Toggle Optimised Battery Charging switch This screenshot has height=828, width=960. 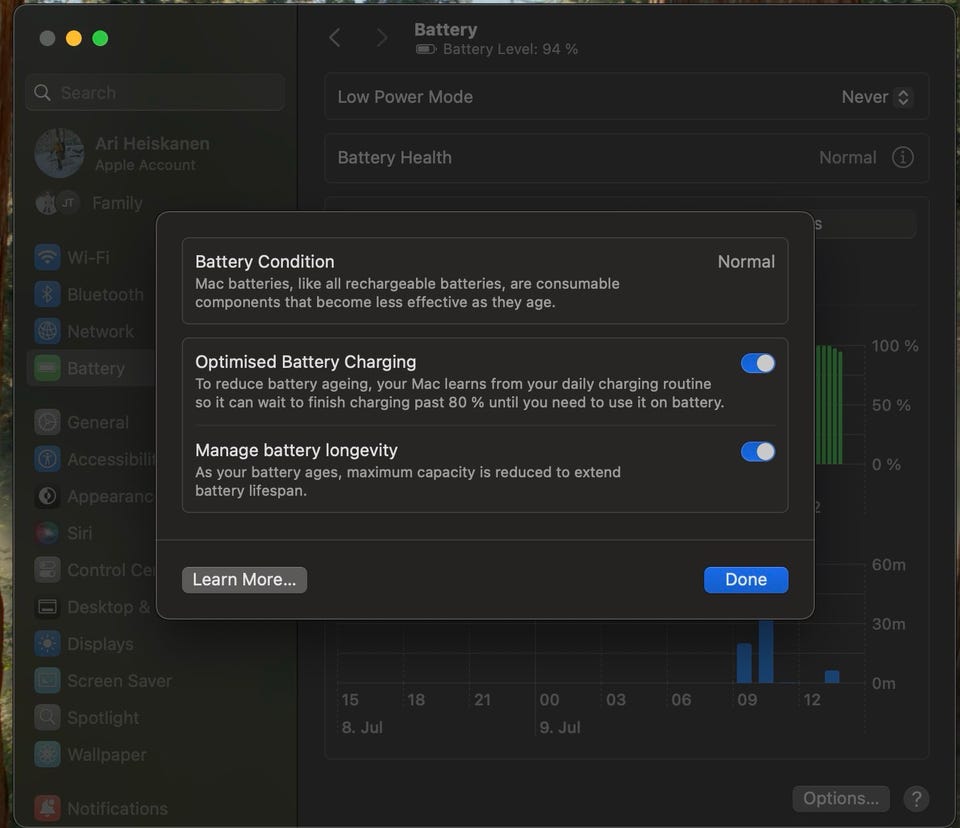tap(757, 363)
